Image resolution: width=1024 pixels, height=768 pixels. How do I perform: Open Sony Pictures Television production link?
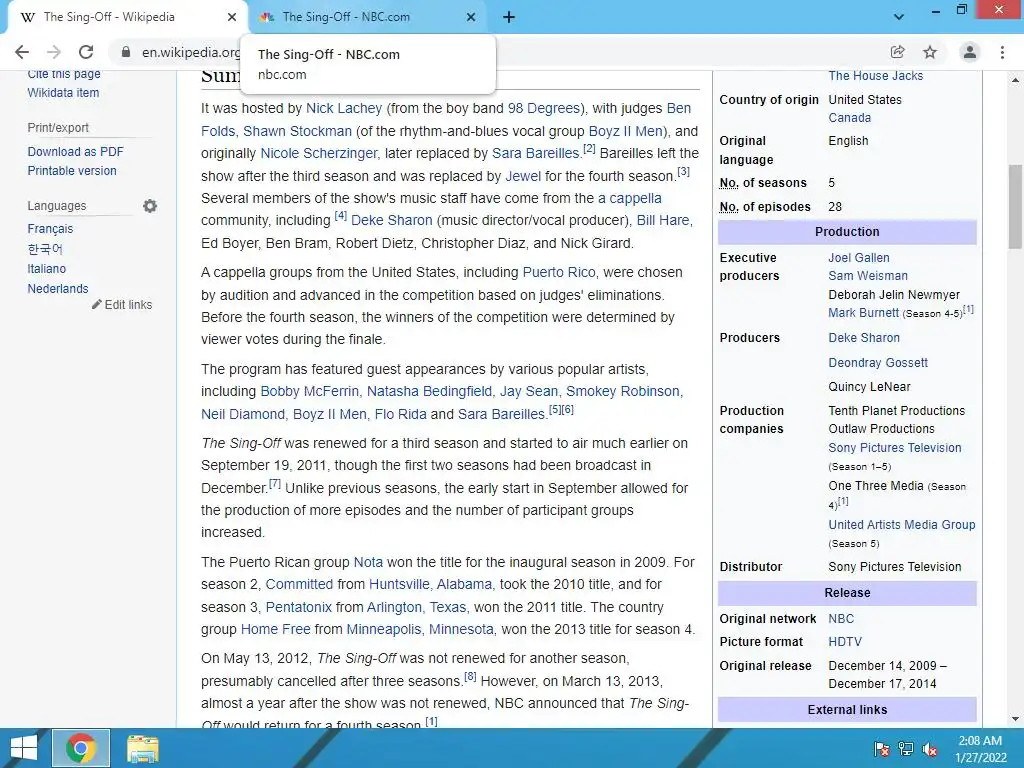pos(895,448)
